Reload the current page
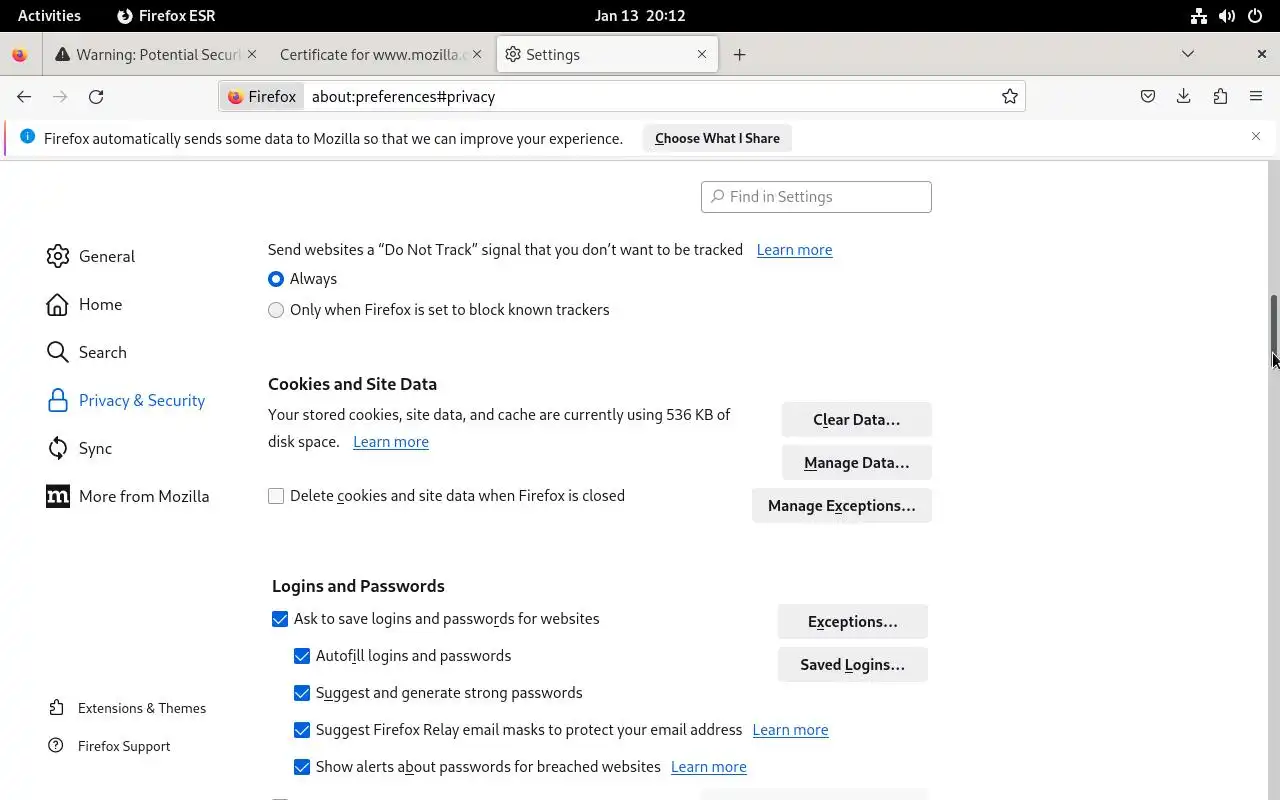The image size is (1280, 800). coord(96,96)
